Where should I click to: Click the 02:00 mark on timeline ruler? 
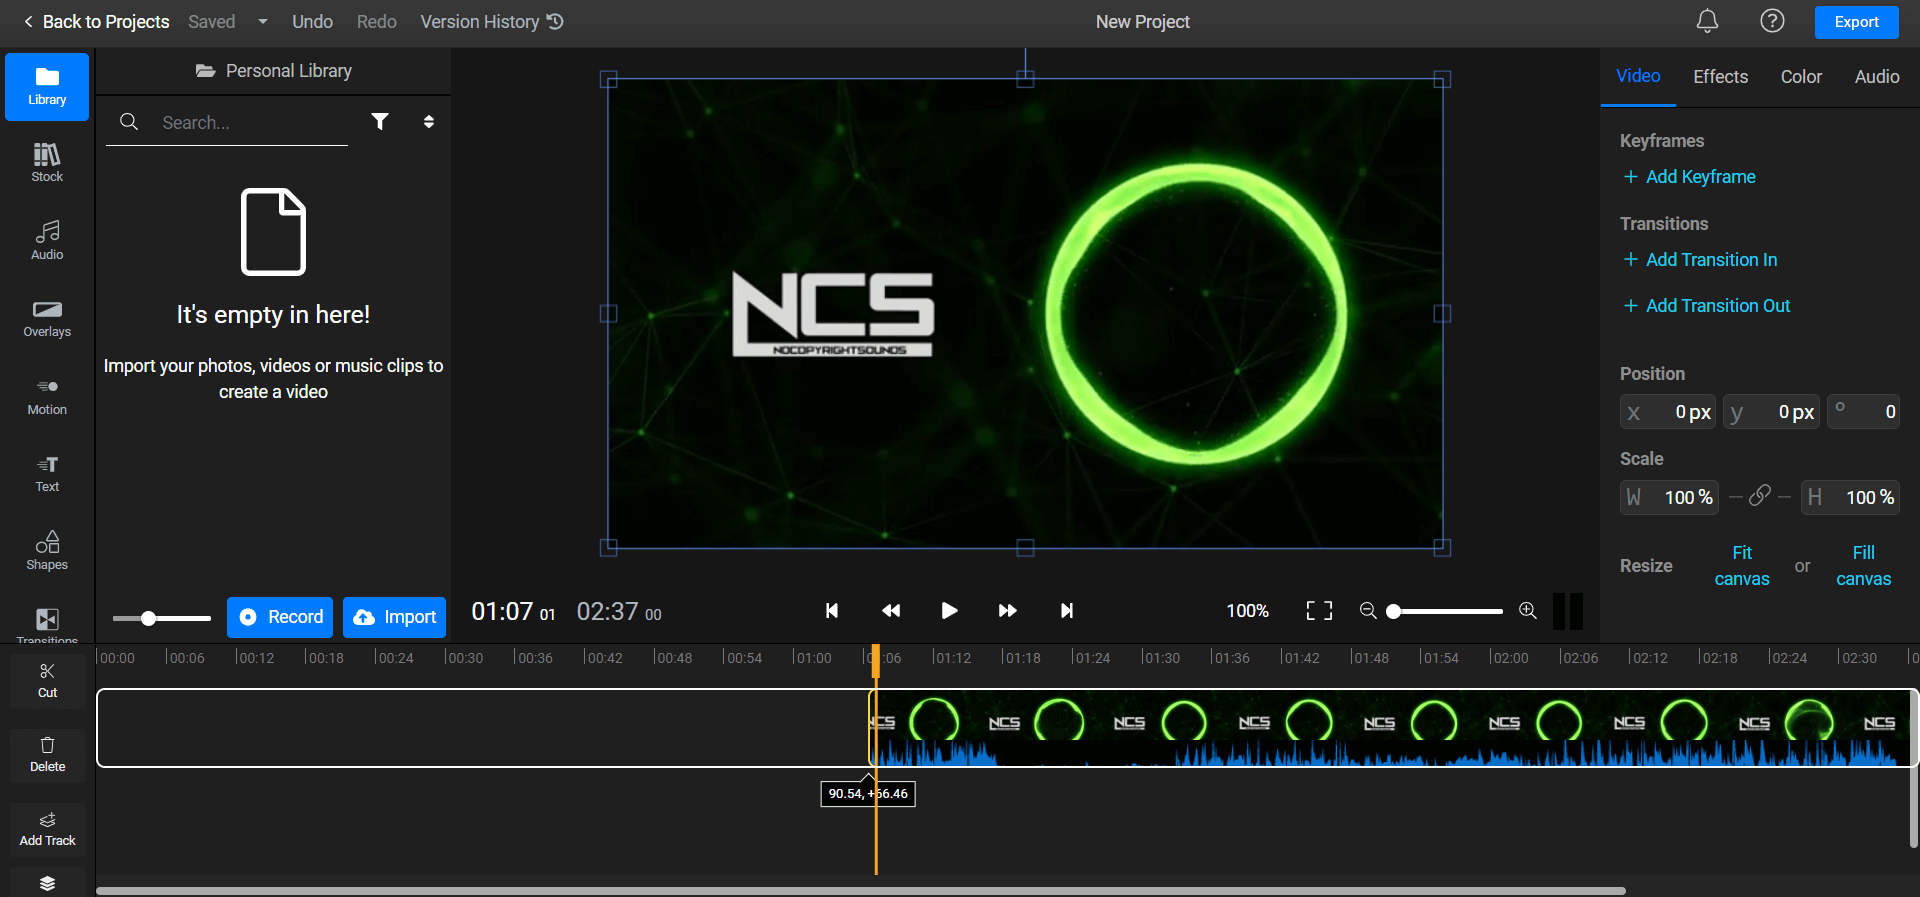tap(1509, 658)
